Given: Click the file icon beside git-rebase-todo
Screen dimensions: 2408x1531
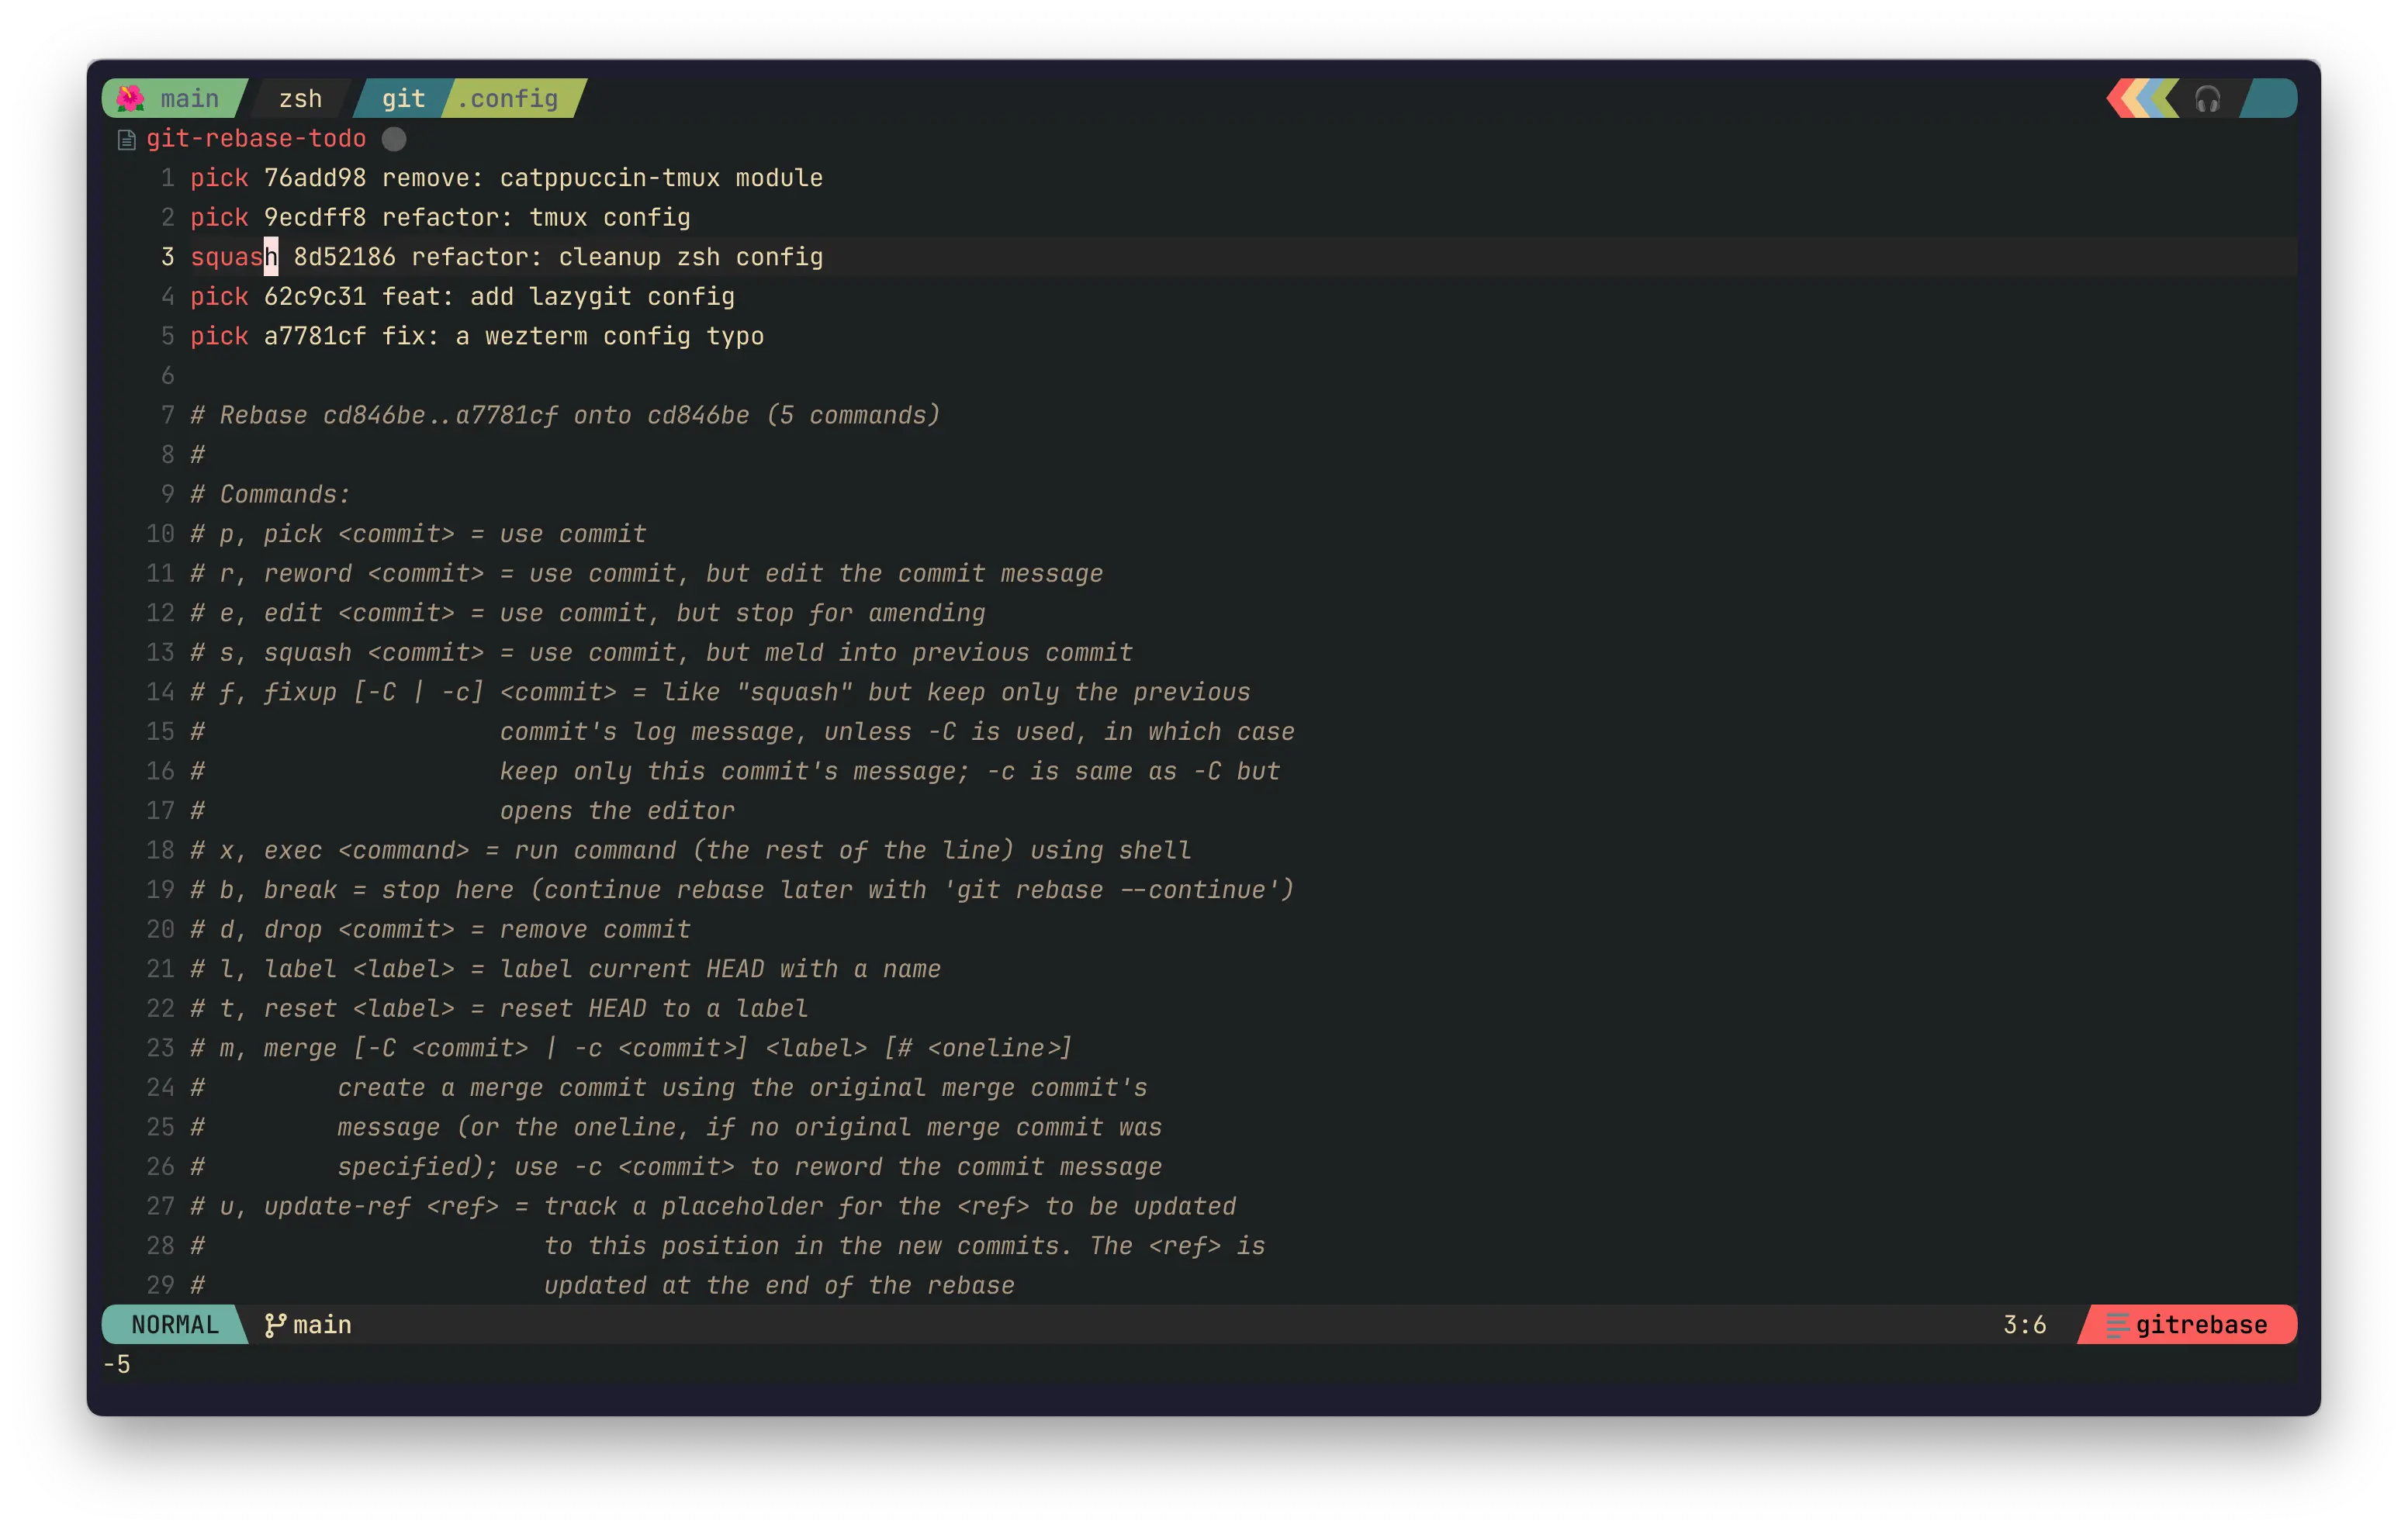Looking at the screenshot, I should tap(126, 139).
